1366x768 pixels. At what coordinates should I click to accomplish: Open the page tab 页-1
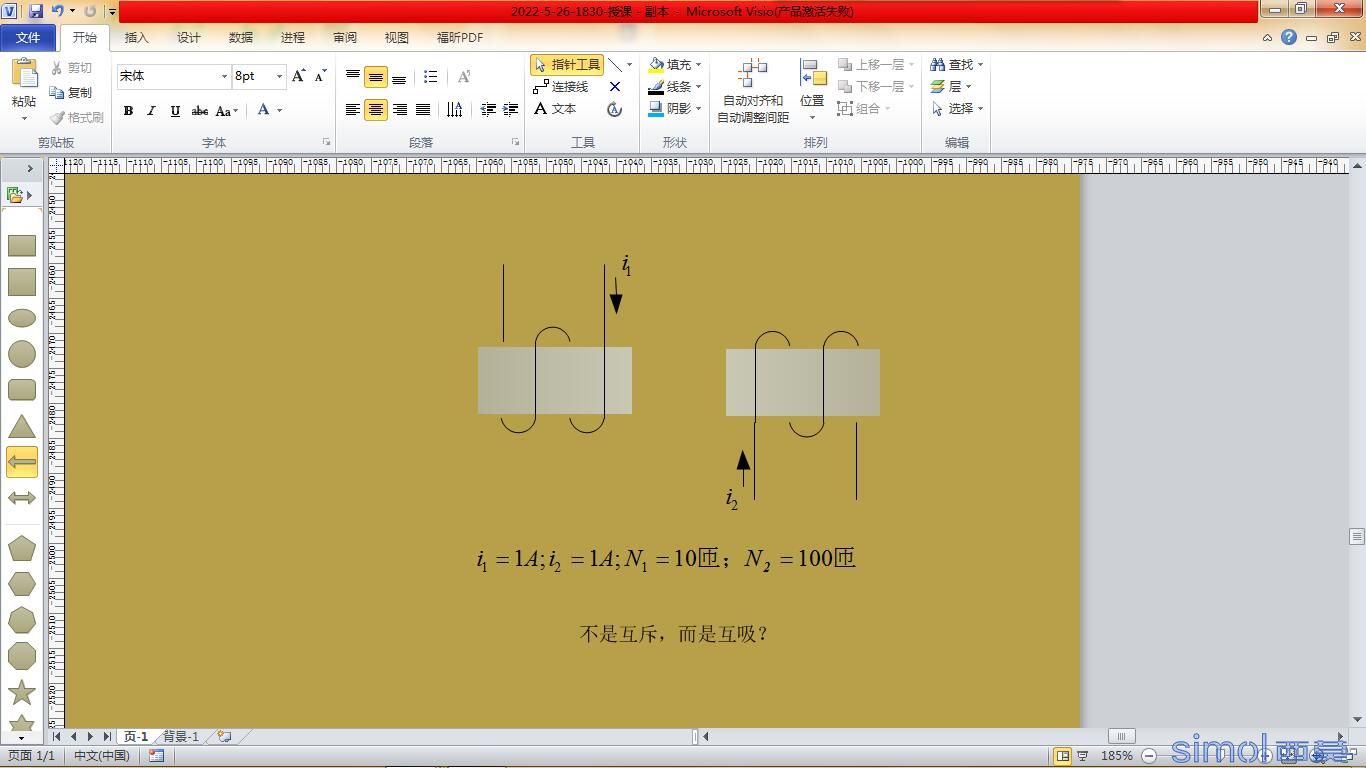pos(136,736)
